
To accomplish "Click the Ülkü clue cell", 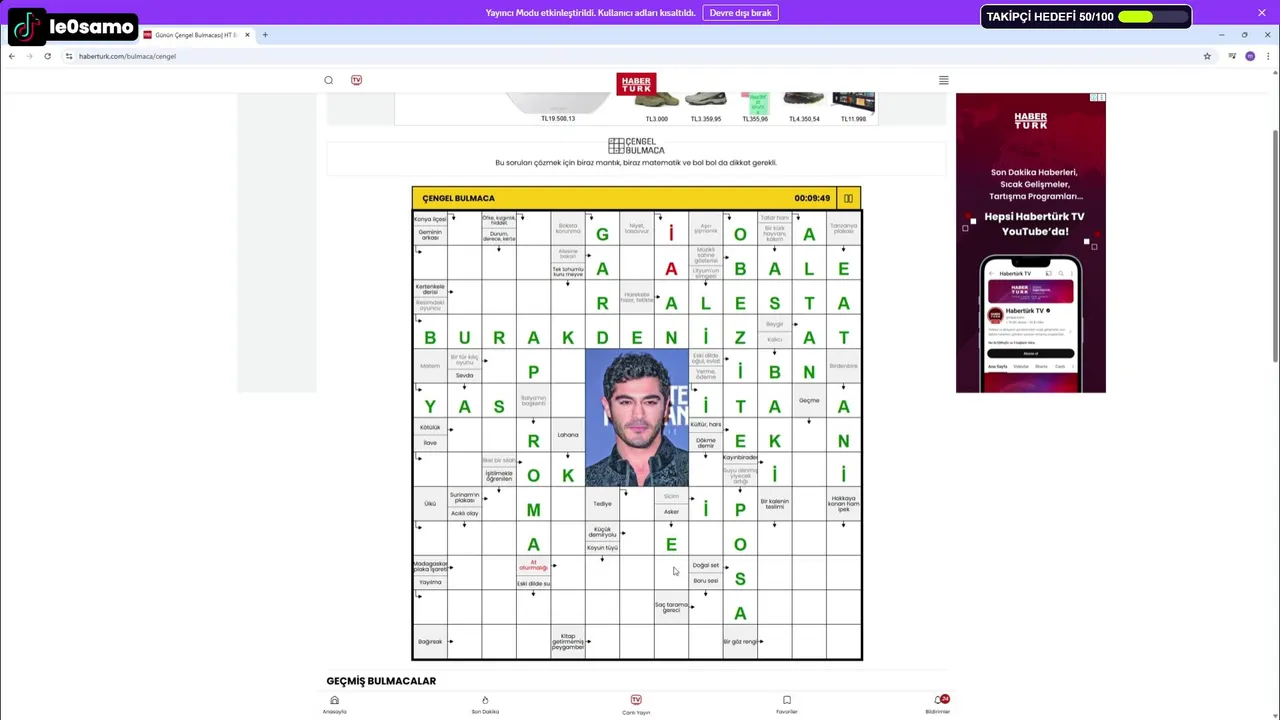I will click(430, 504).
